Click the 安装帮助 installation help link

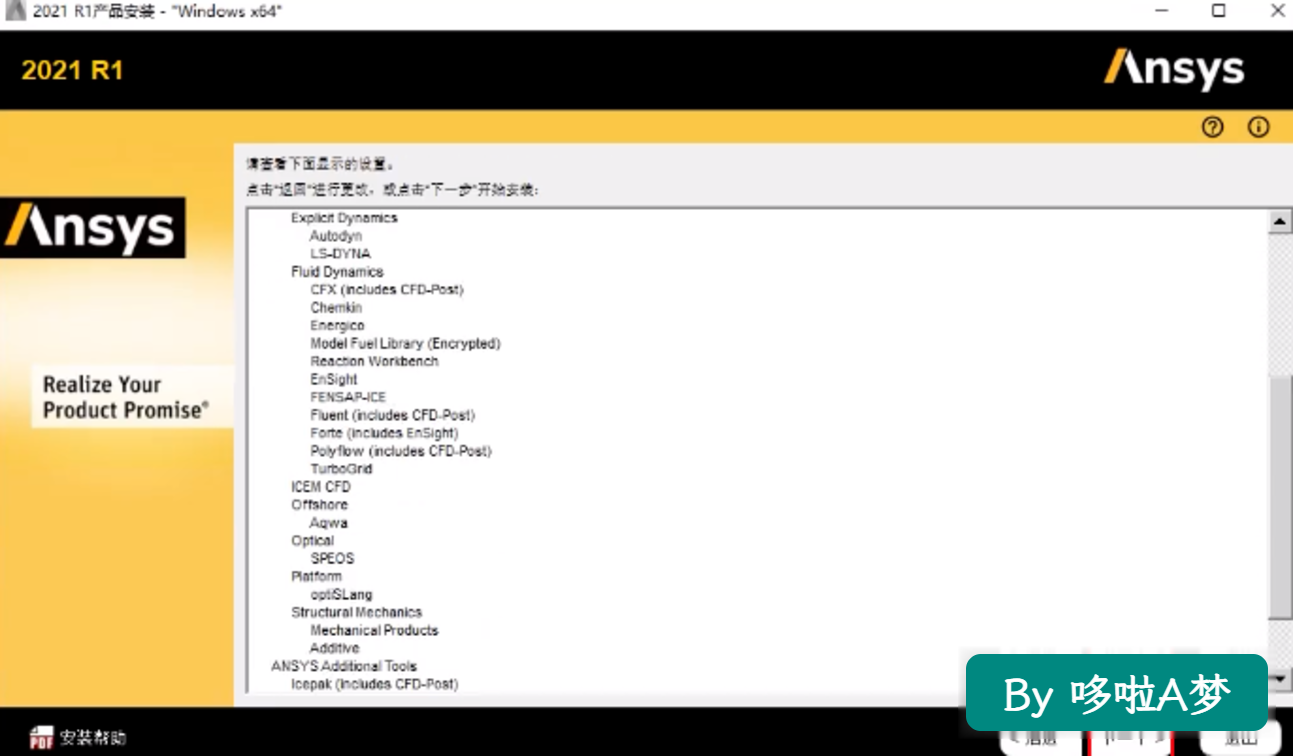(93, 739)
